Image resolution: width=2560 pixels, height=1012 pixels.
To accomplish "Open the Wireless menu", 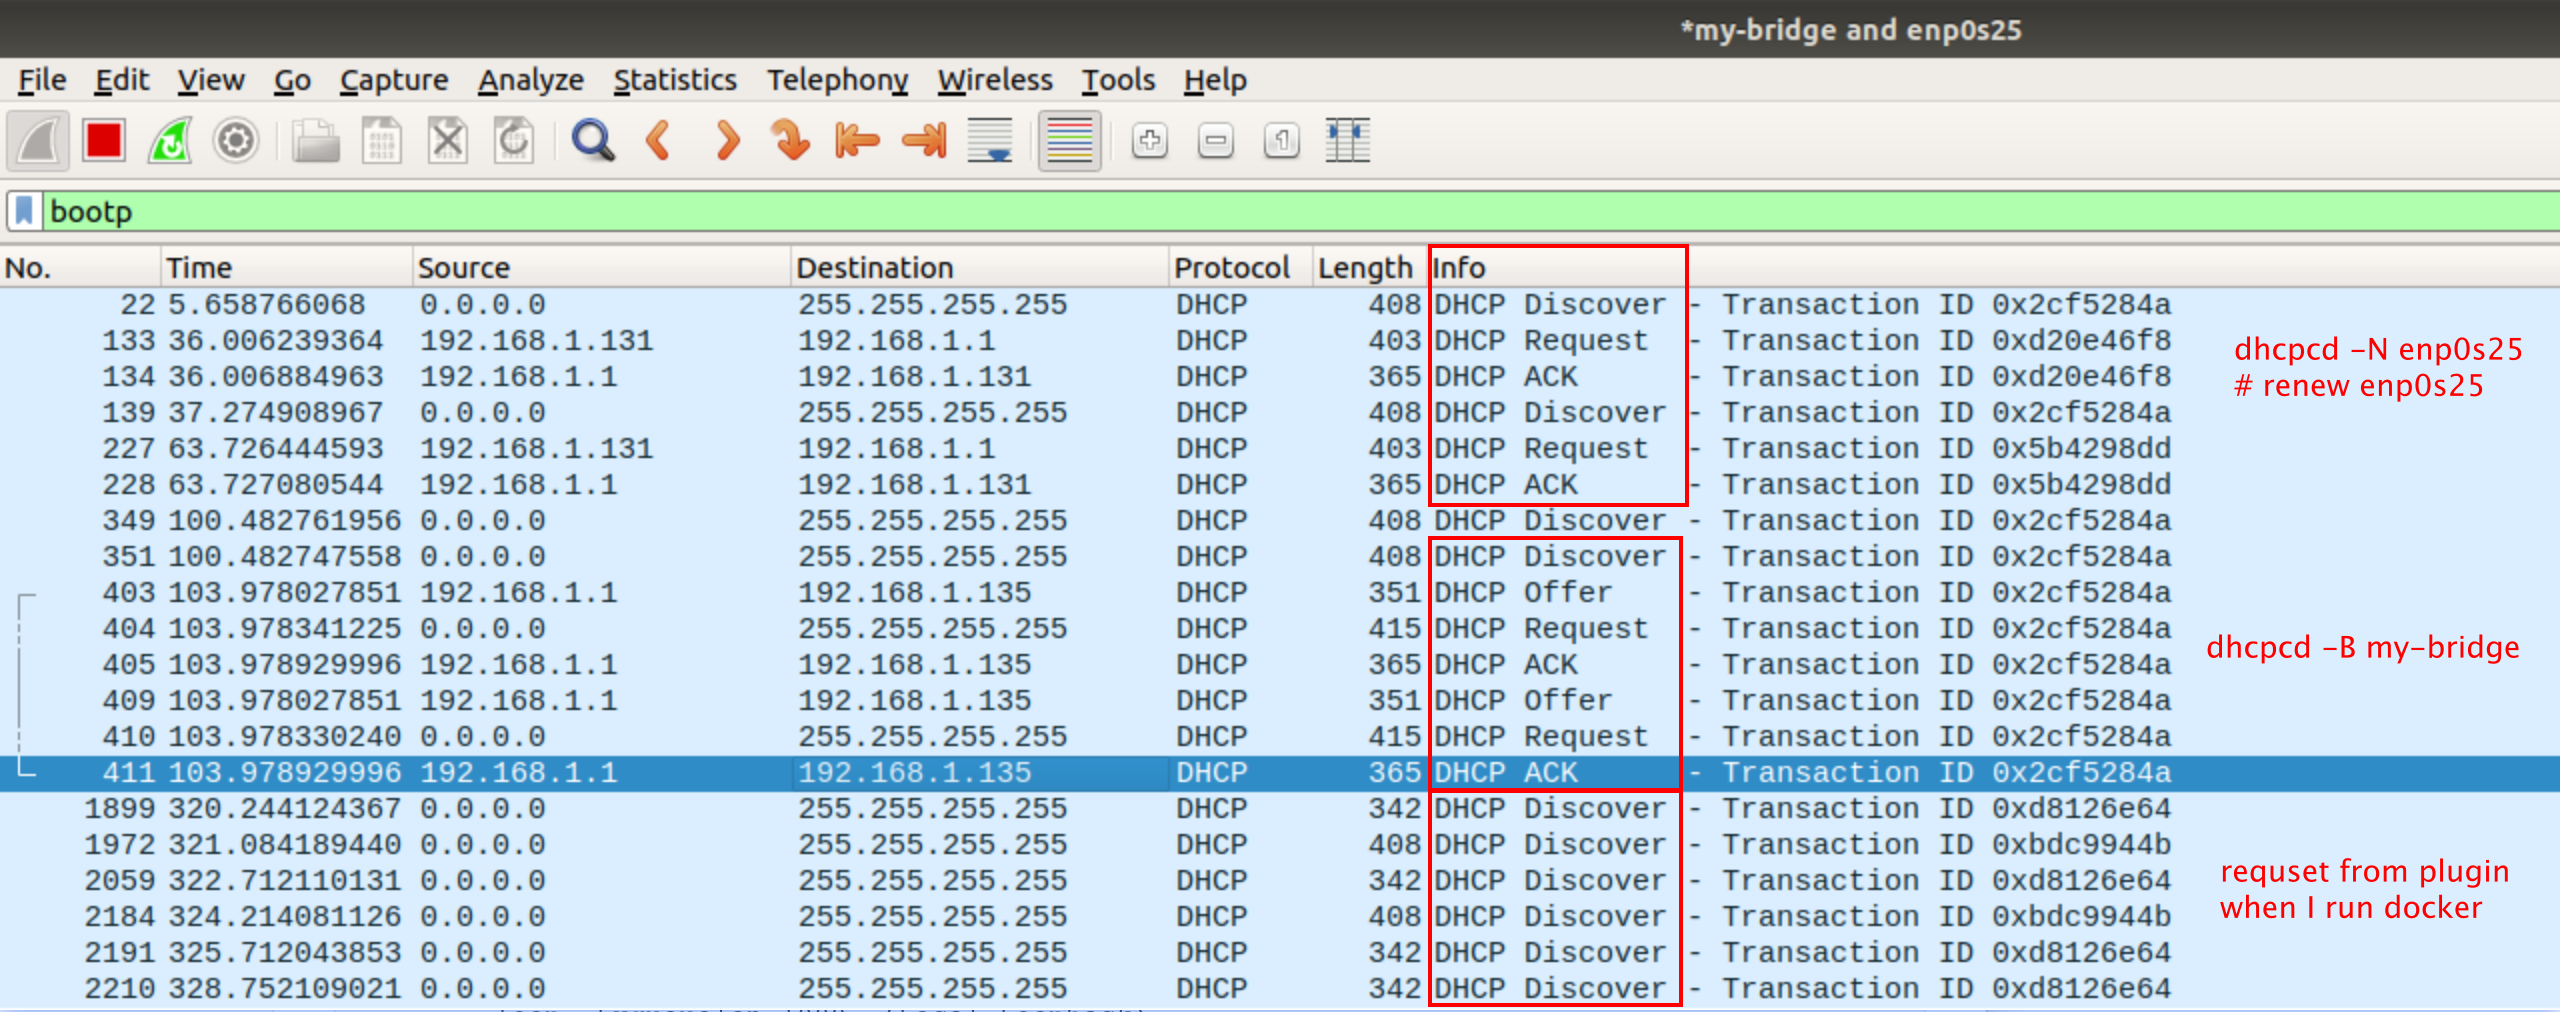I will [995, 80].
